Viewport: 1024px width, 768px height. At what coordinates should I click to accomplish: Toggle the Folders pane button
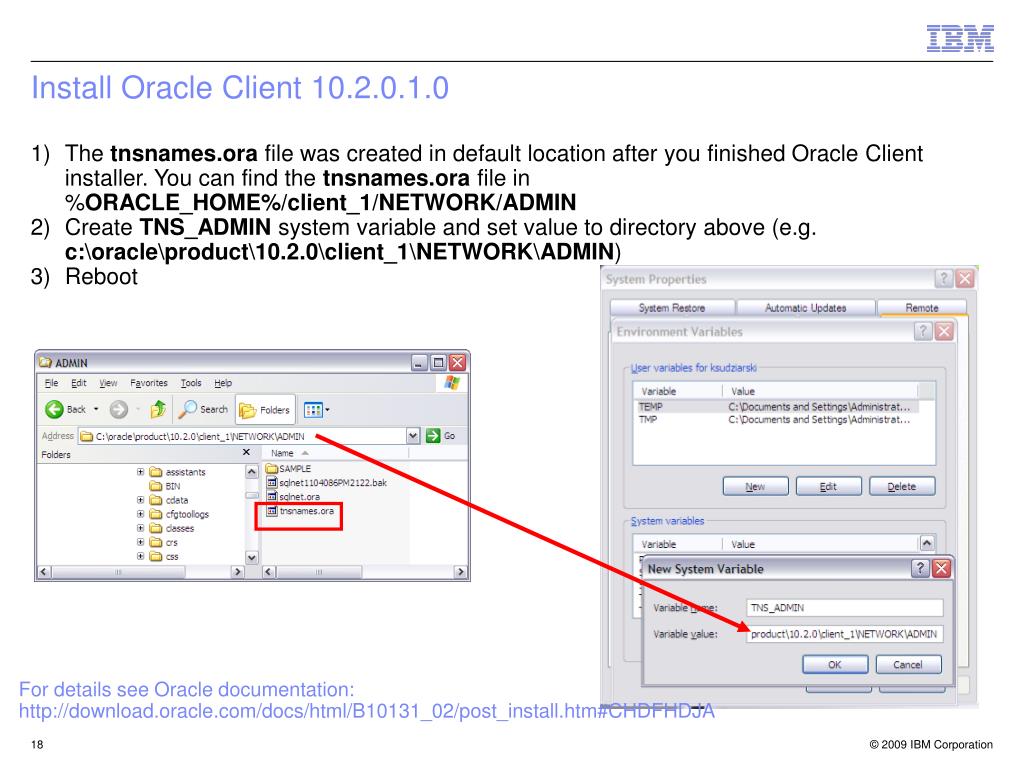pos(265,410)
